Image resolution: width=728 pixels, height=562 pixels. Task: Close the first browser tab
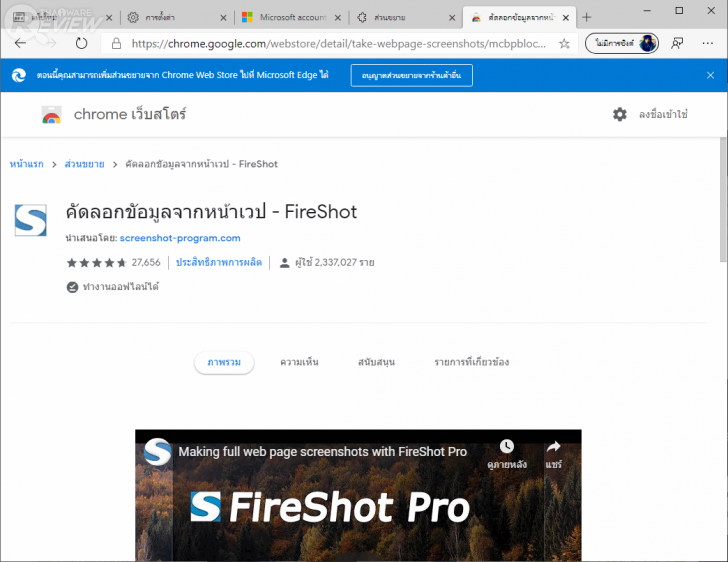109,18
